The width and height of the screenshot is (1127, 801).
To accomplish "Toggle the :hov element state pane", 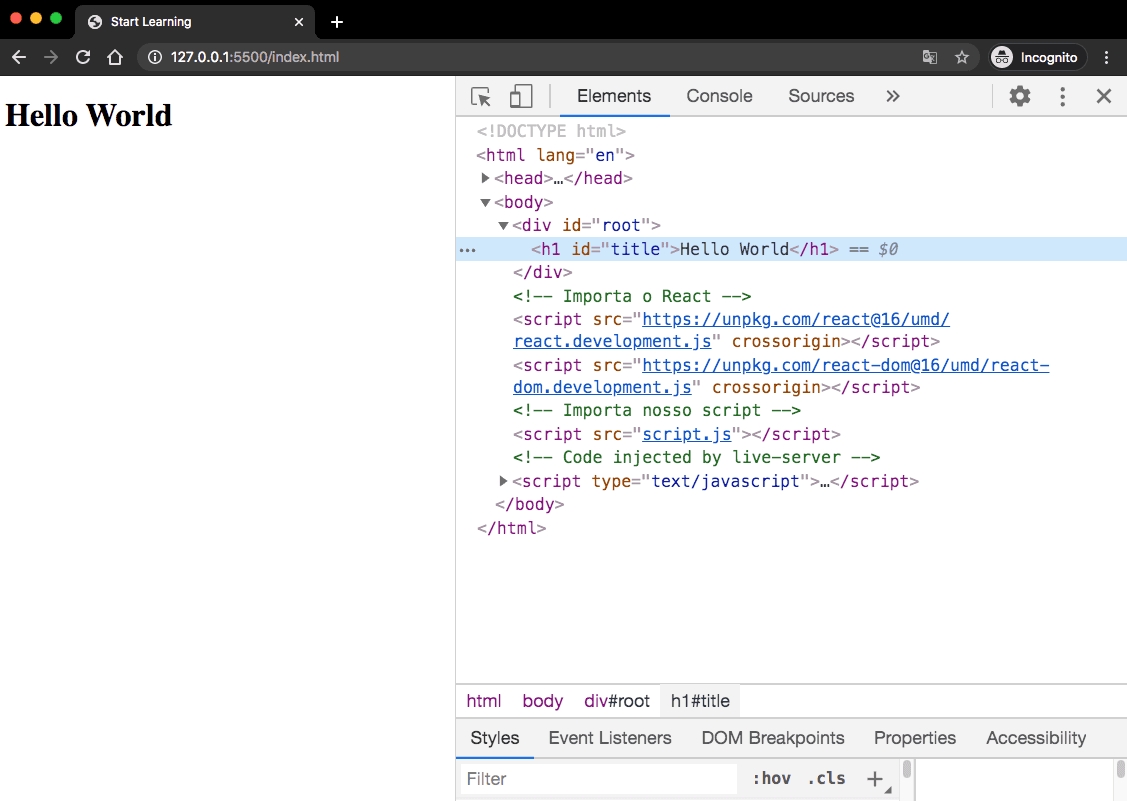I will tap(771, 778).
